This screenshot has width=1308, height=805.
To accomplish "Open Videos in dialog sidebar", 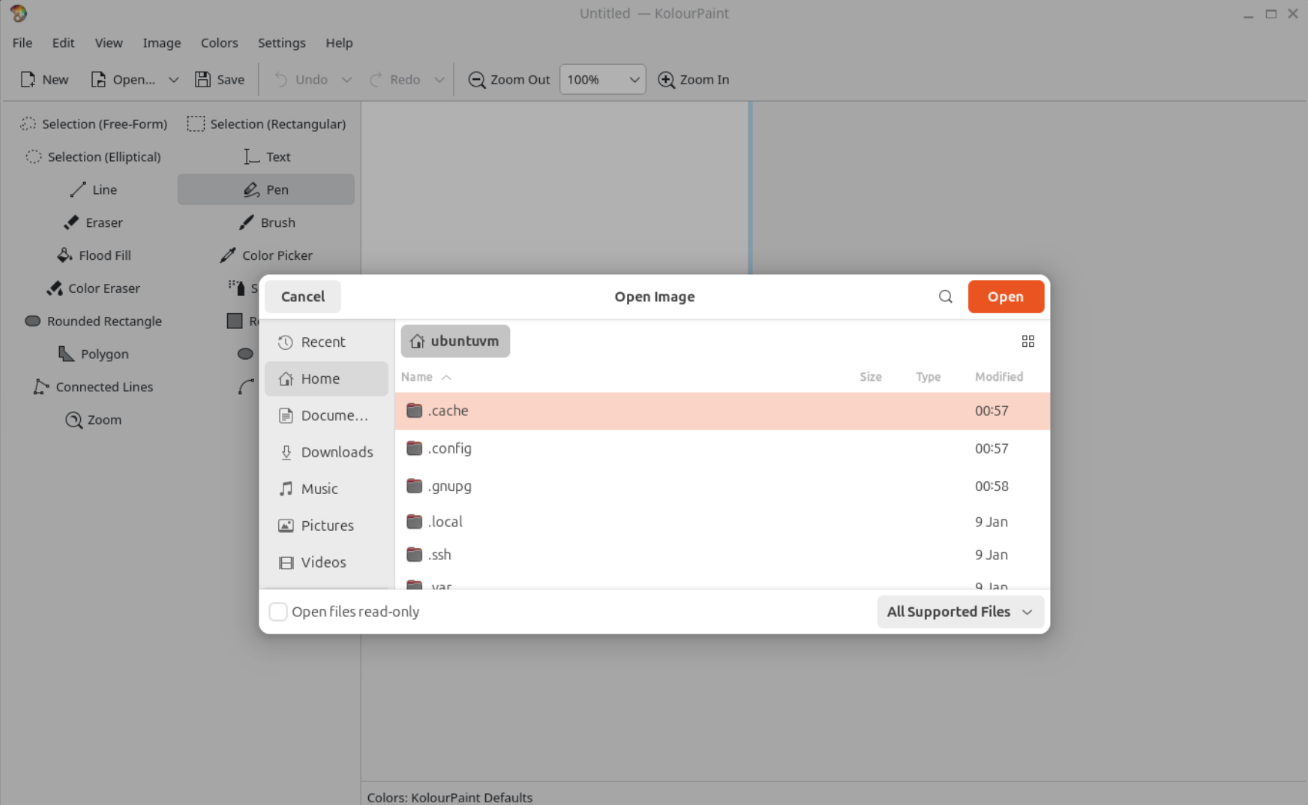I will pos(326,563).
